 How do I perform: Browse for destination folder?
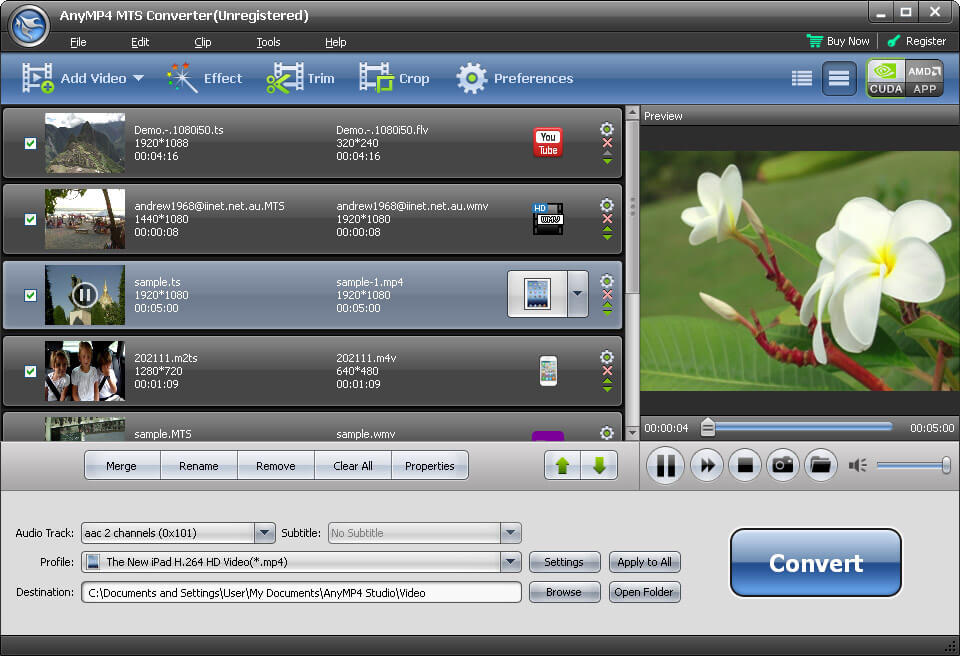pyautogui.click(x=564, y=592)
